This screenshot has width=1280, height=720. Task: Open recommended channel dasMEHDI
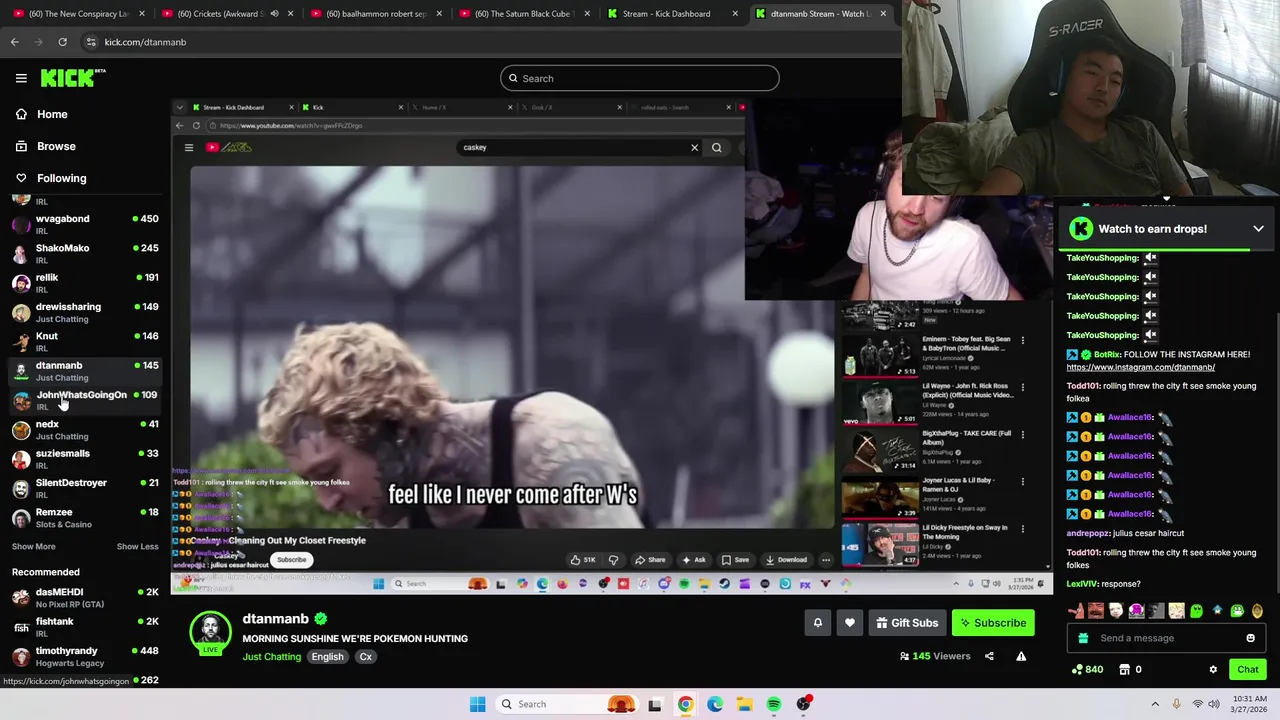click(84, 597)
